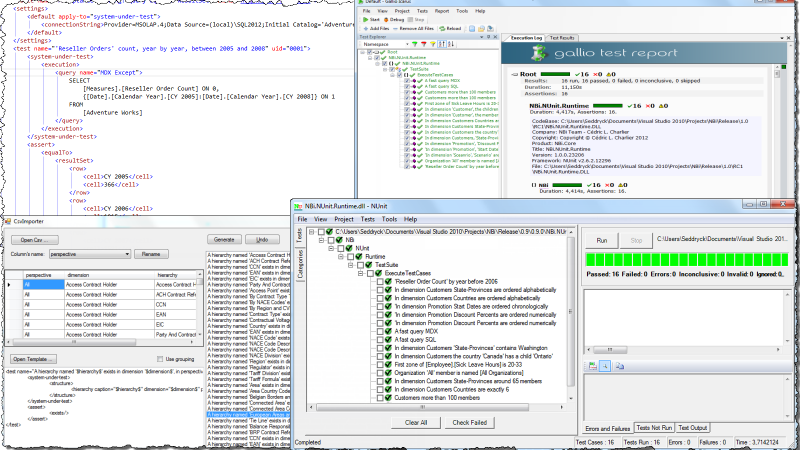Uncheck the Root node in Gallio Test Explorer
This screenshot has height=450, width=800.
(369, 52)
